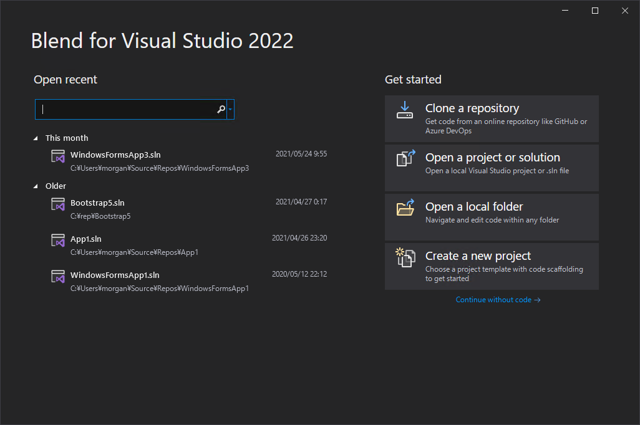The height and width of the screenshot is (425, 640).
Task: Click the Bootstrap5.sln solution file icon
Action: 58,204
